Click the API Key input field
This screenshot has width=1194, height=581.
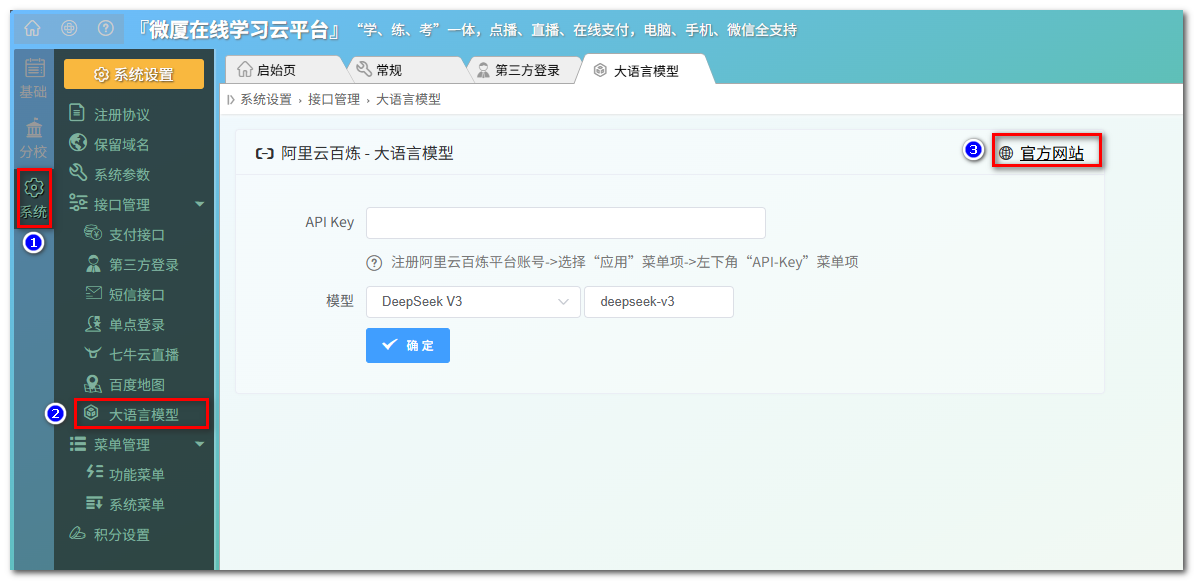coord(565,223)
